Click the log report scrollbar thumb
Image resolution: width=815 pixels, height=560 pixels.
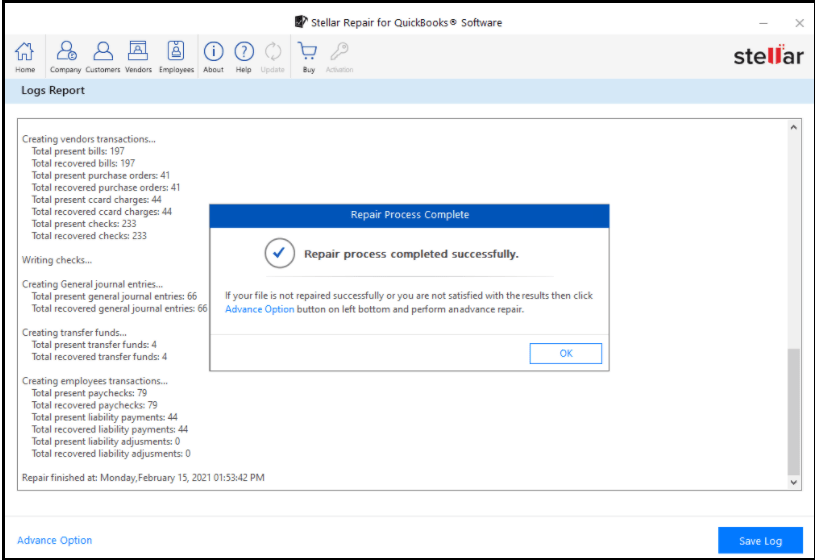point(795,410)
